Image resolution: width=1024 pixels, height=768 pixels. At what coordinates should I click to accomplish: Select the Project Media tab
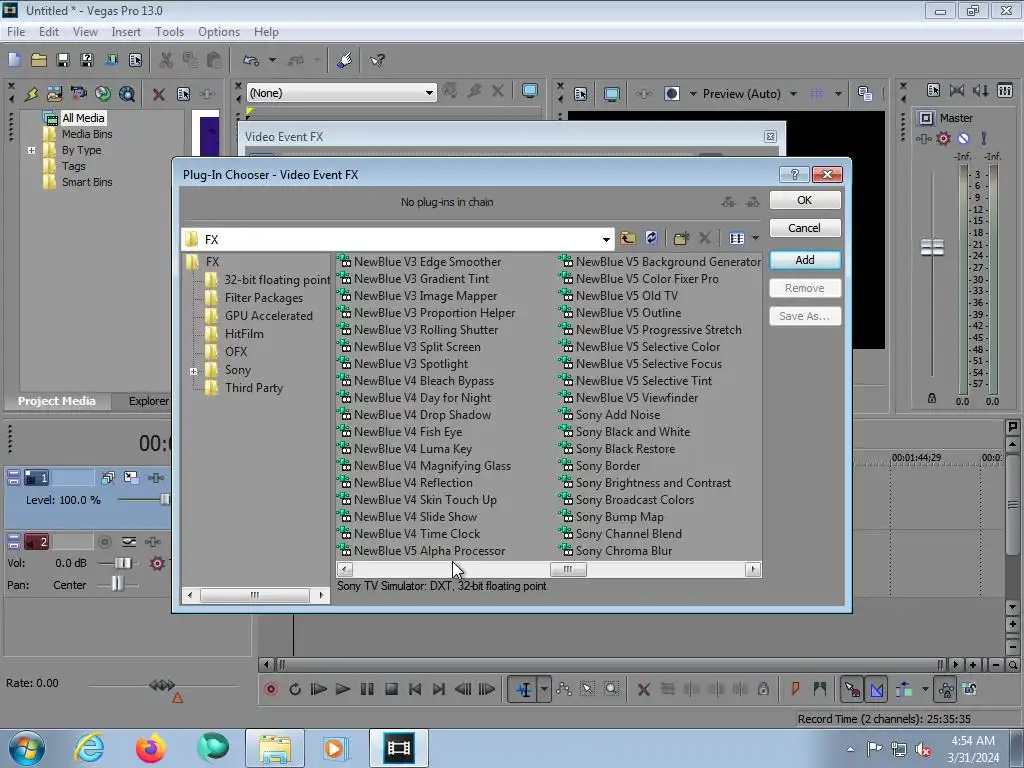point(57,401)
